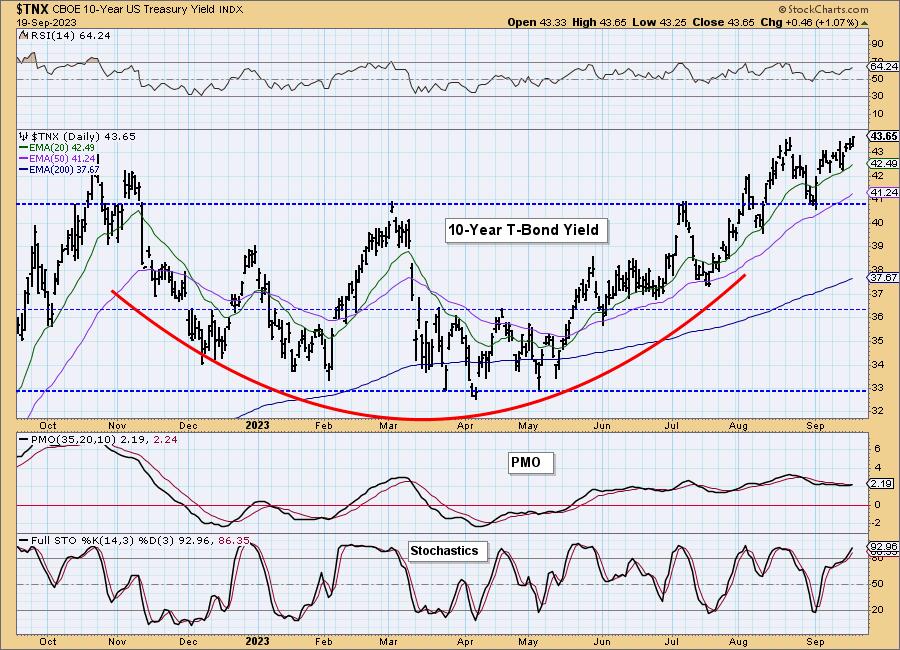The image size is (900, 650).
Task: Click 'Aug' on axis below the price chart
Action: [738, 425]
